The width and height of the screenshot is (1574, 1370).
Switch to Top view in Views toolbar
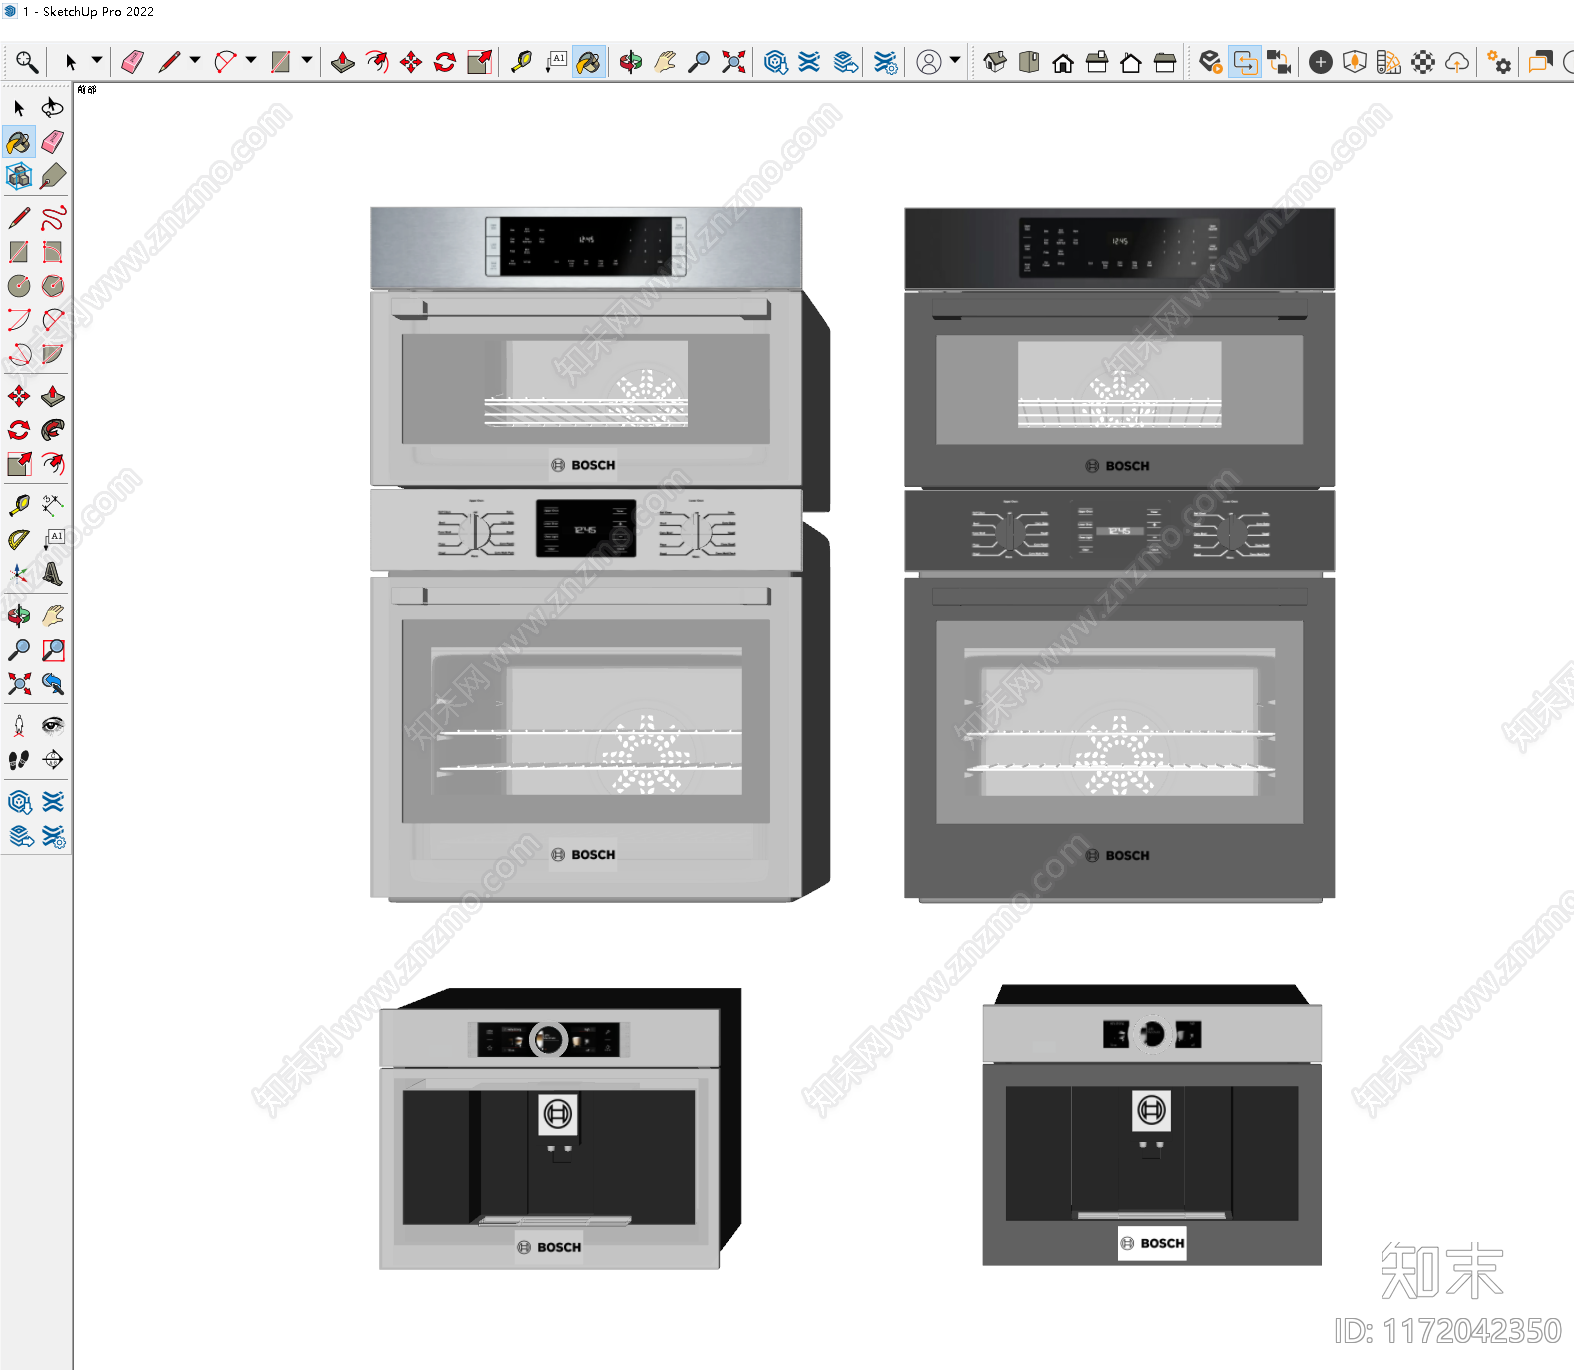point(1029,62)
